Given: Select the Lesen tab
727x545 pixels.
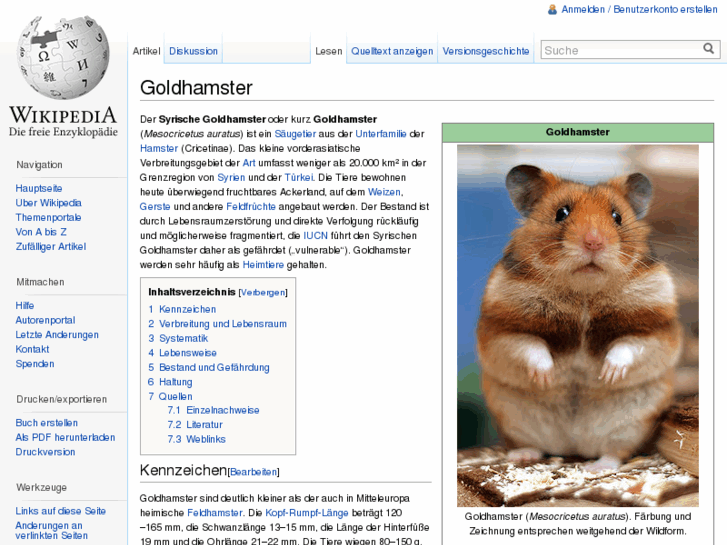Looking at the screenshot, I should (x=329, y=51).
